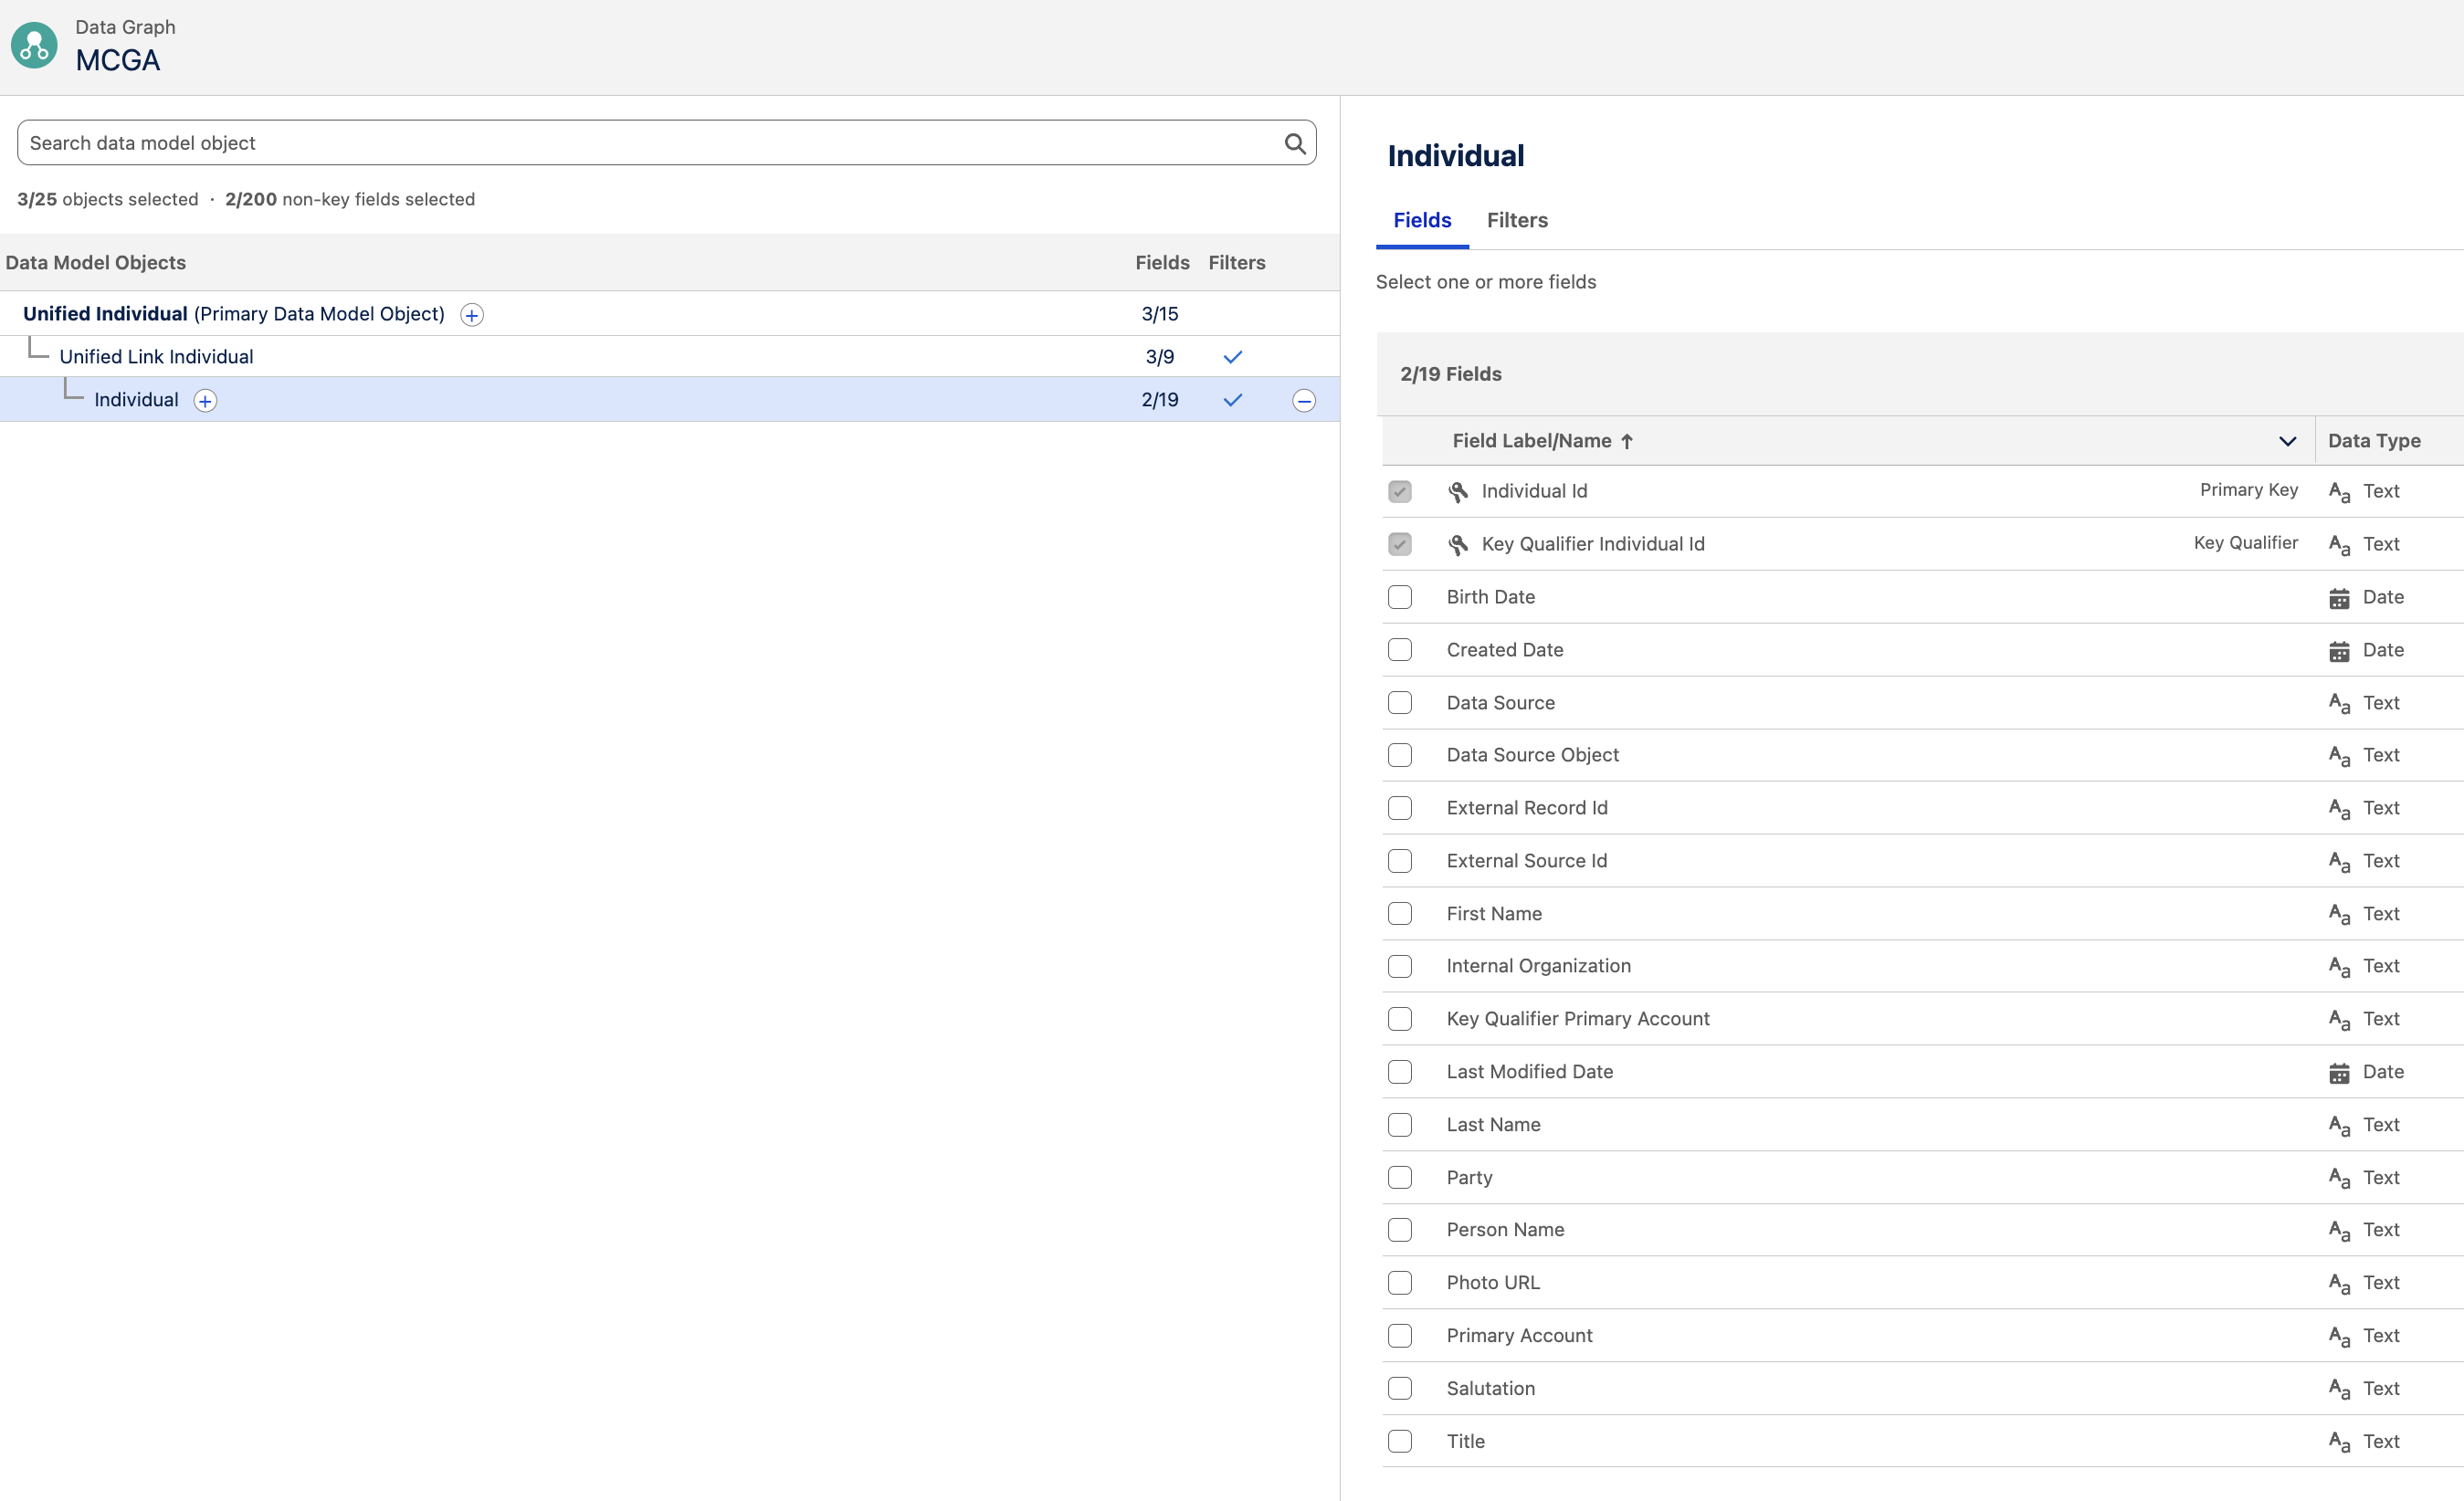This screenshot has height=1501, width=2464.
Task: Check the Birth Date field checkbox
Action: click(x=1400, y=597)
